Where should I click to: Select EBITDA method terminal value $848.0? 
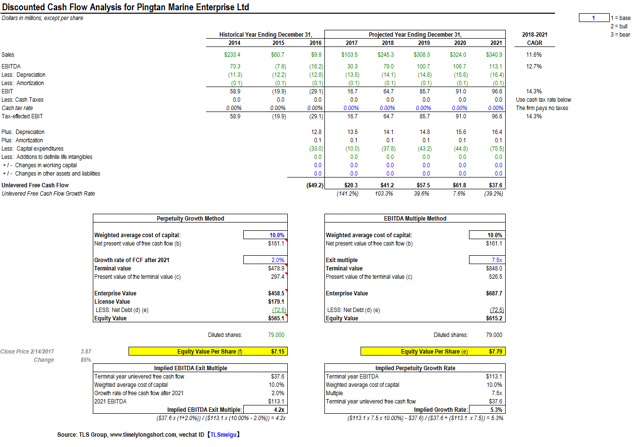point(494,269)
